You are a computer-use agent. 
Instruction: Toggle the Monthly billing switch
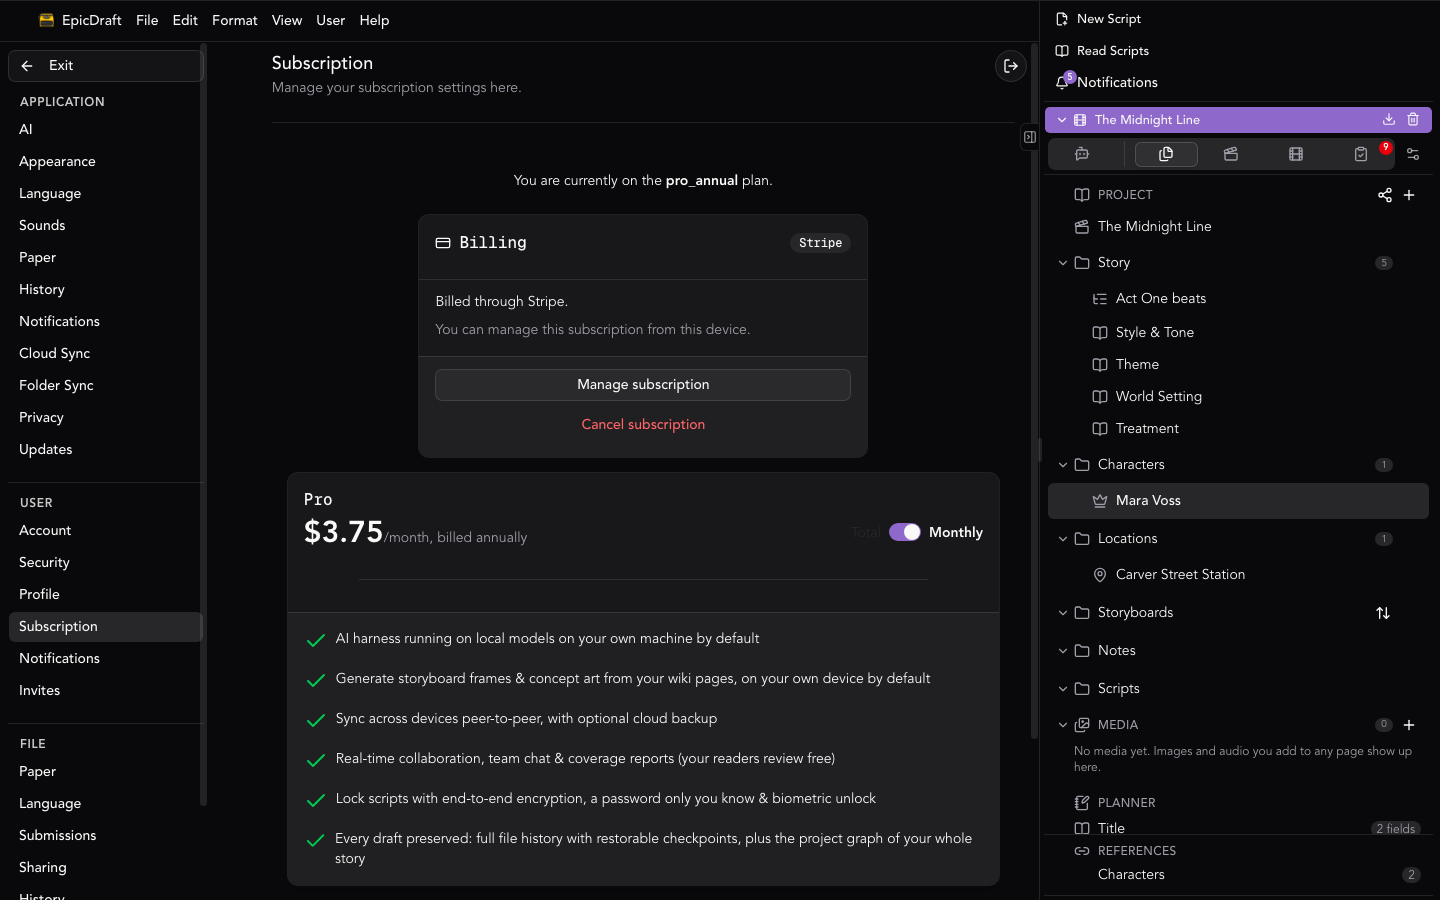(x=905, y=532)
